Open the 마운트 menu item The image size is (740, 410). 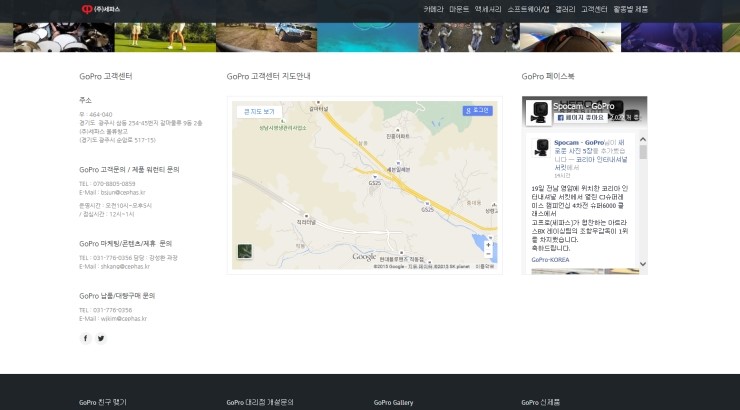[459, 9]
